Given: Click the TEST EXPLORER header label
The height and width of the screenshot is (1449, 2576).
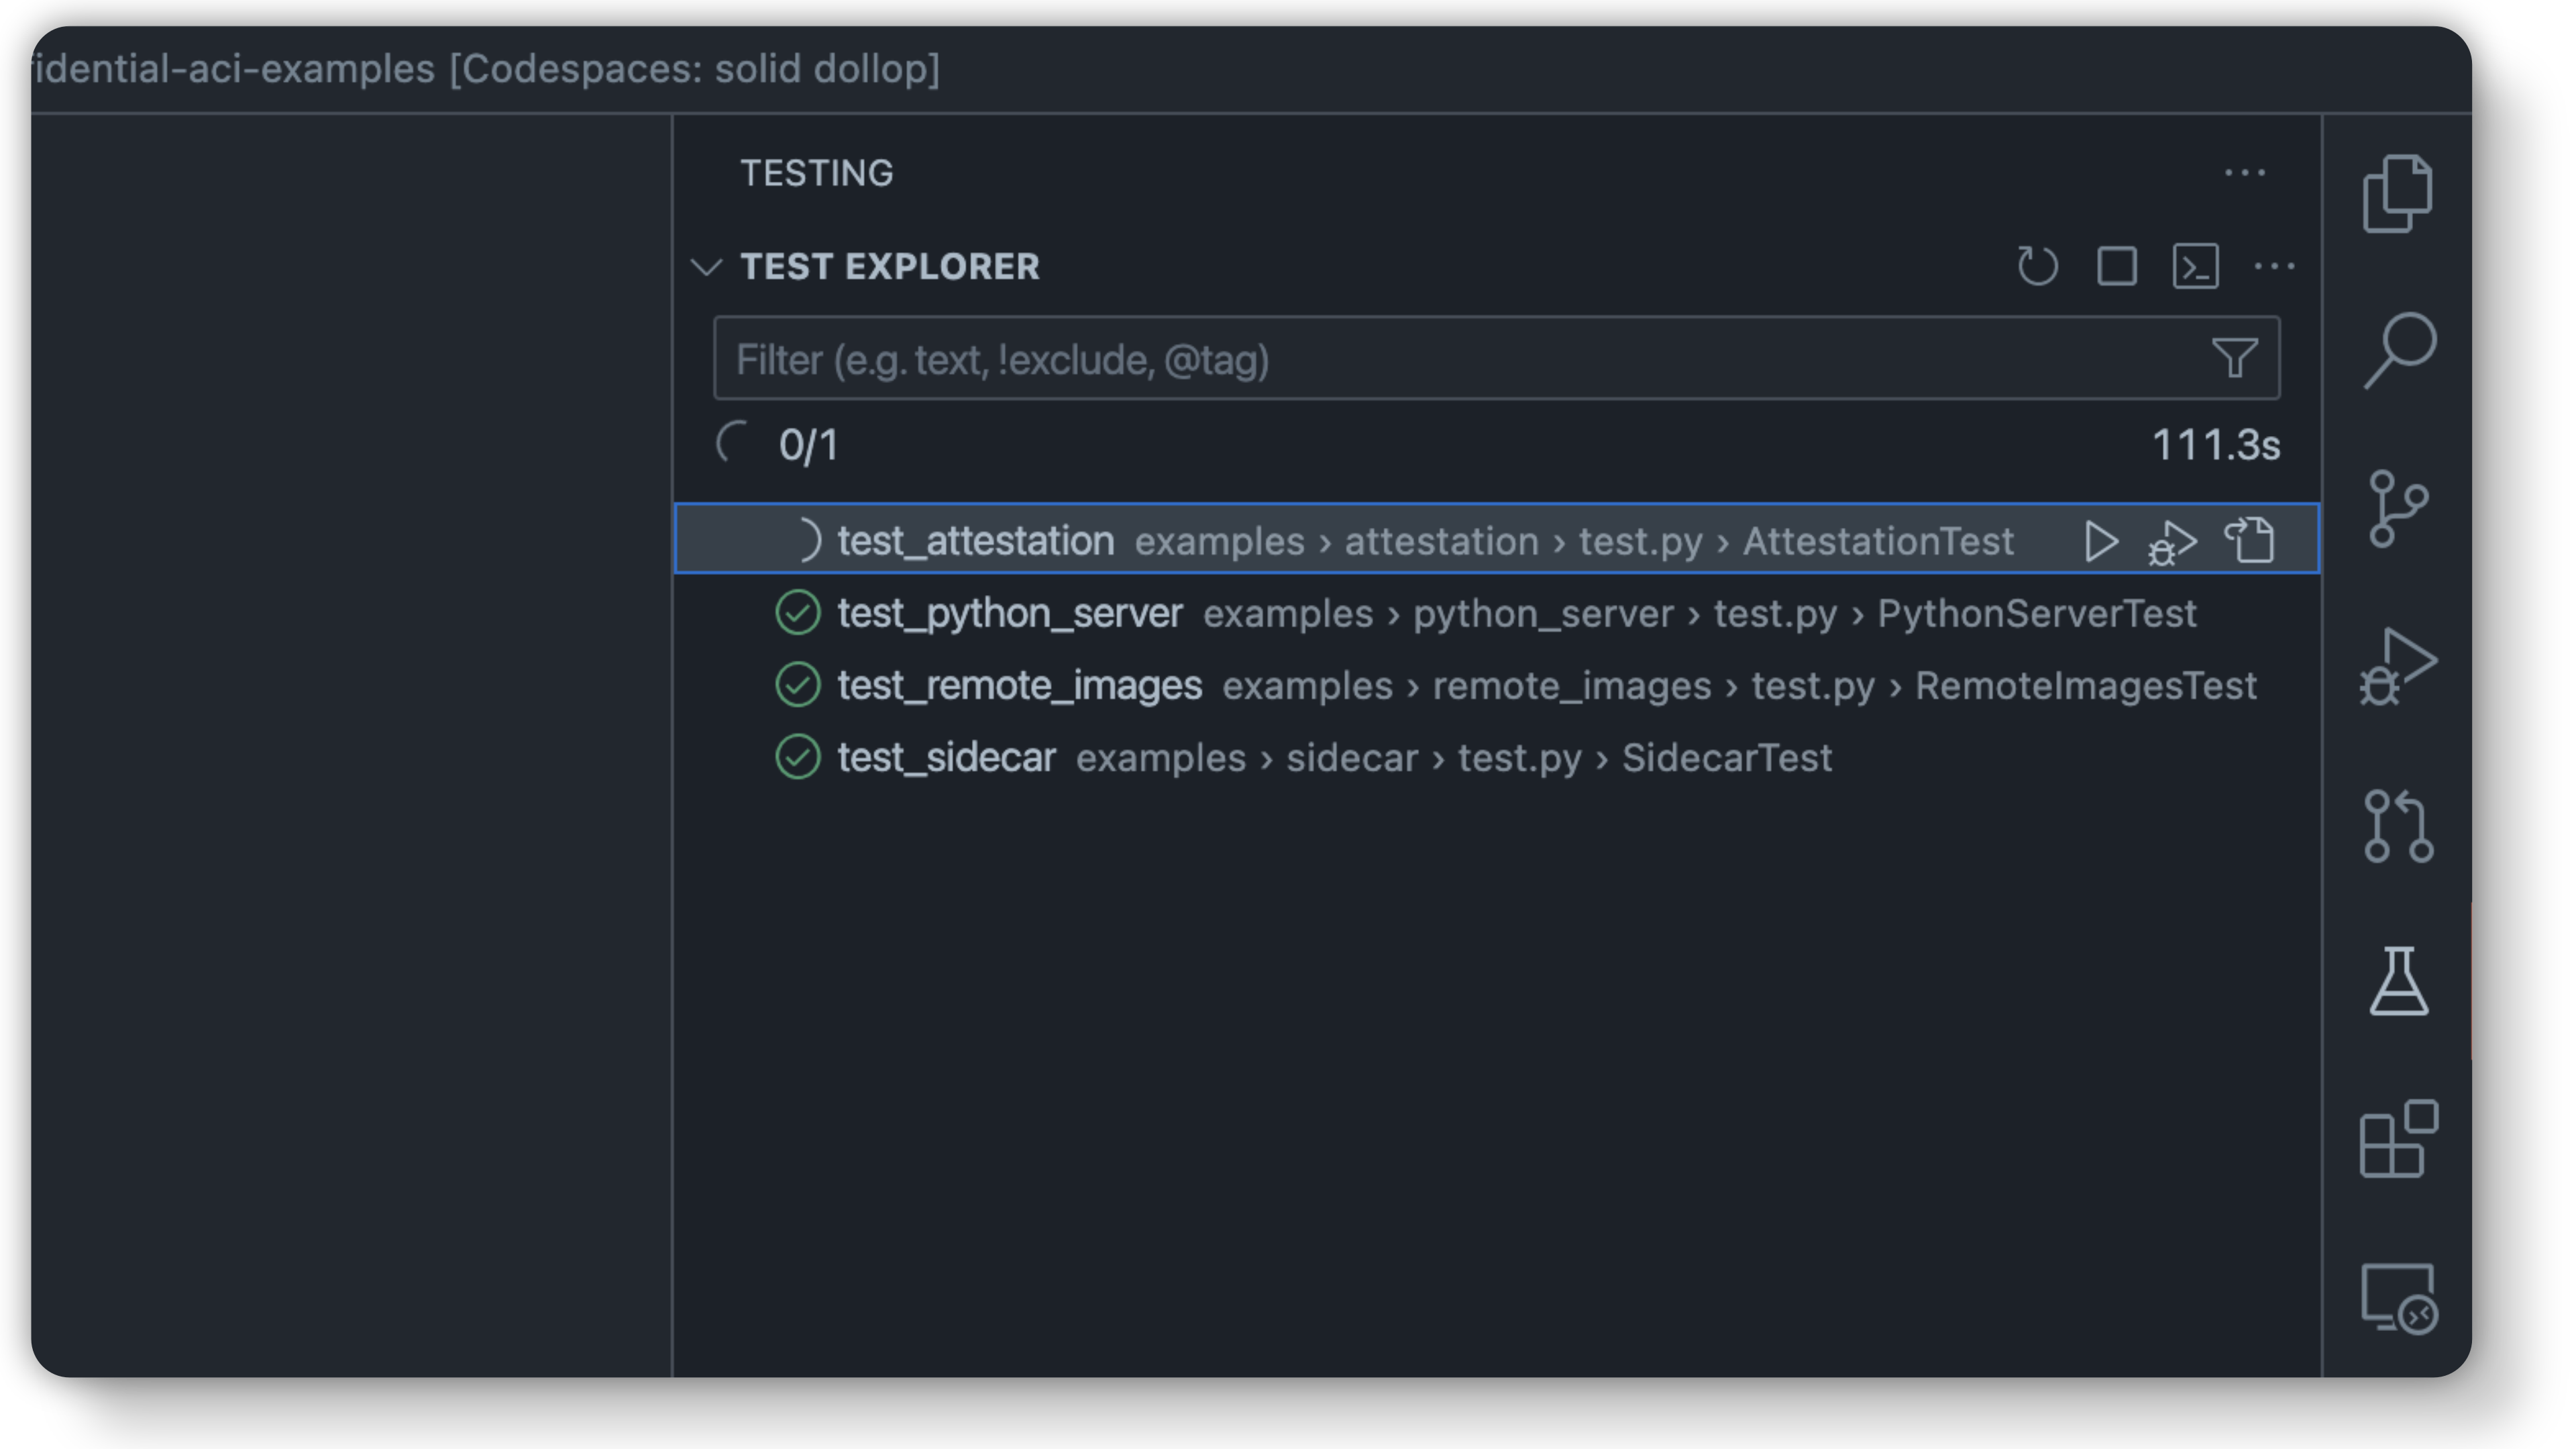Looking at the screenshot, I should (x=889, y=267).
